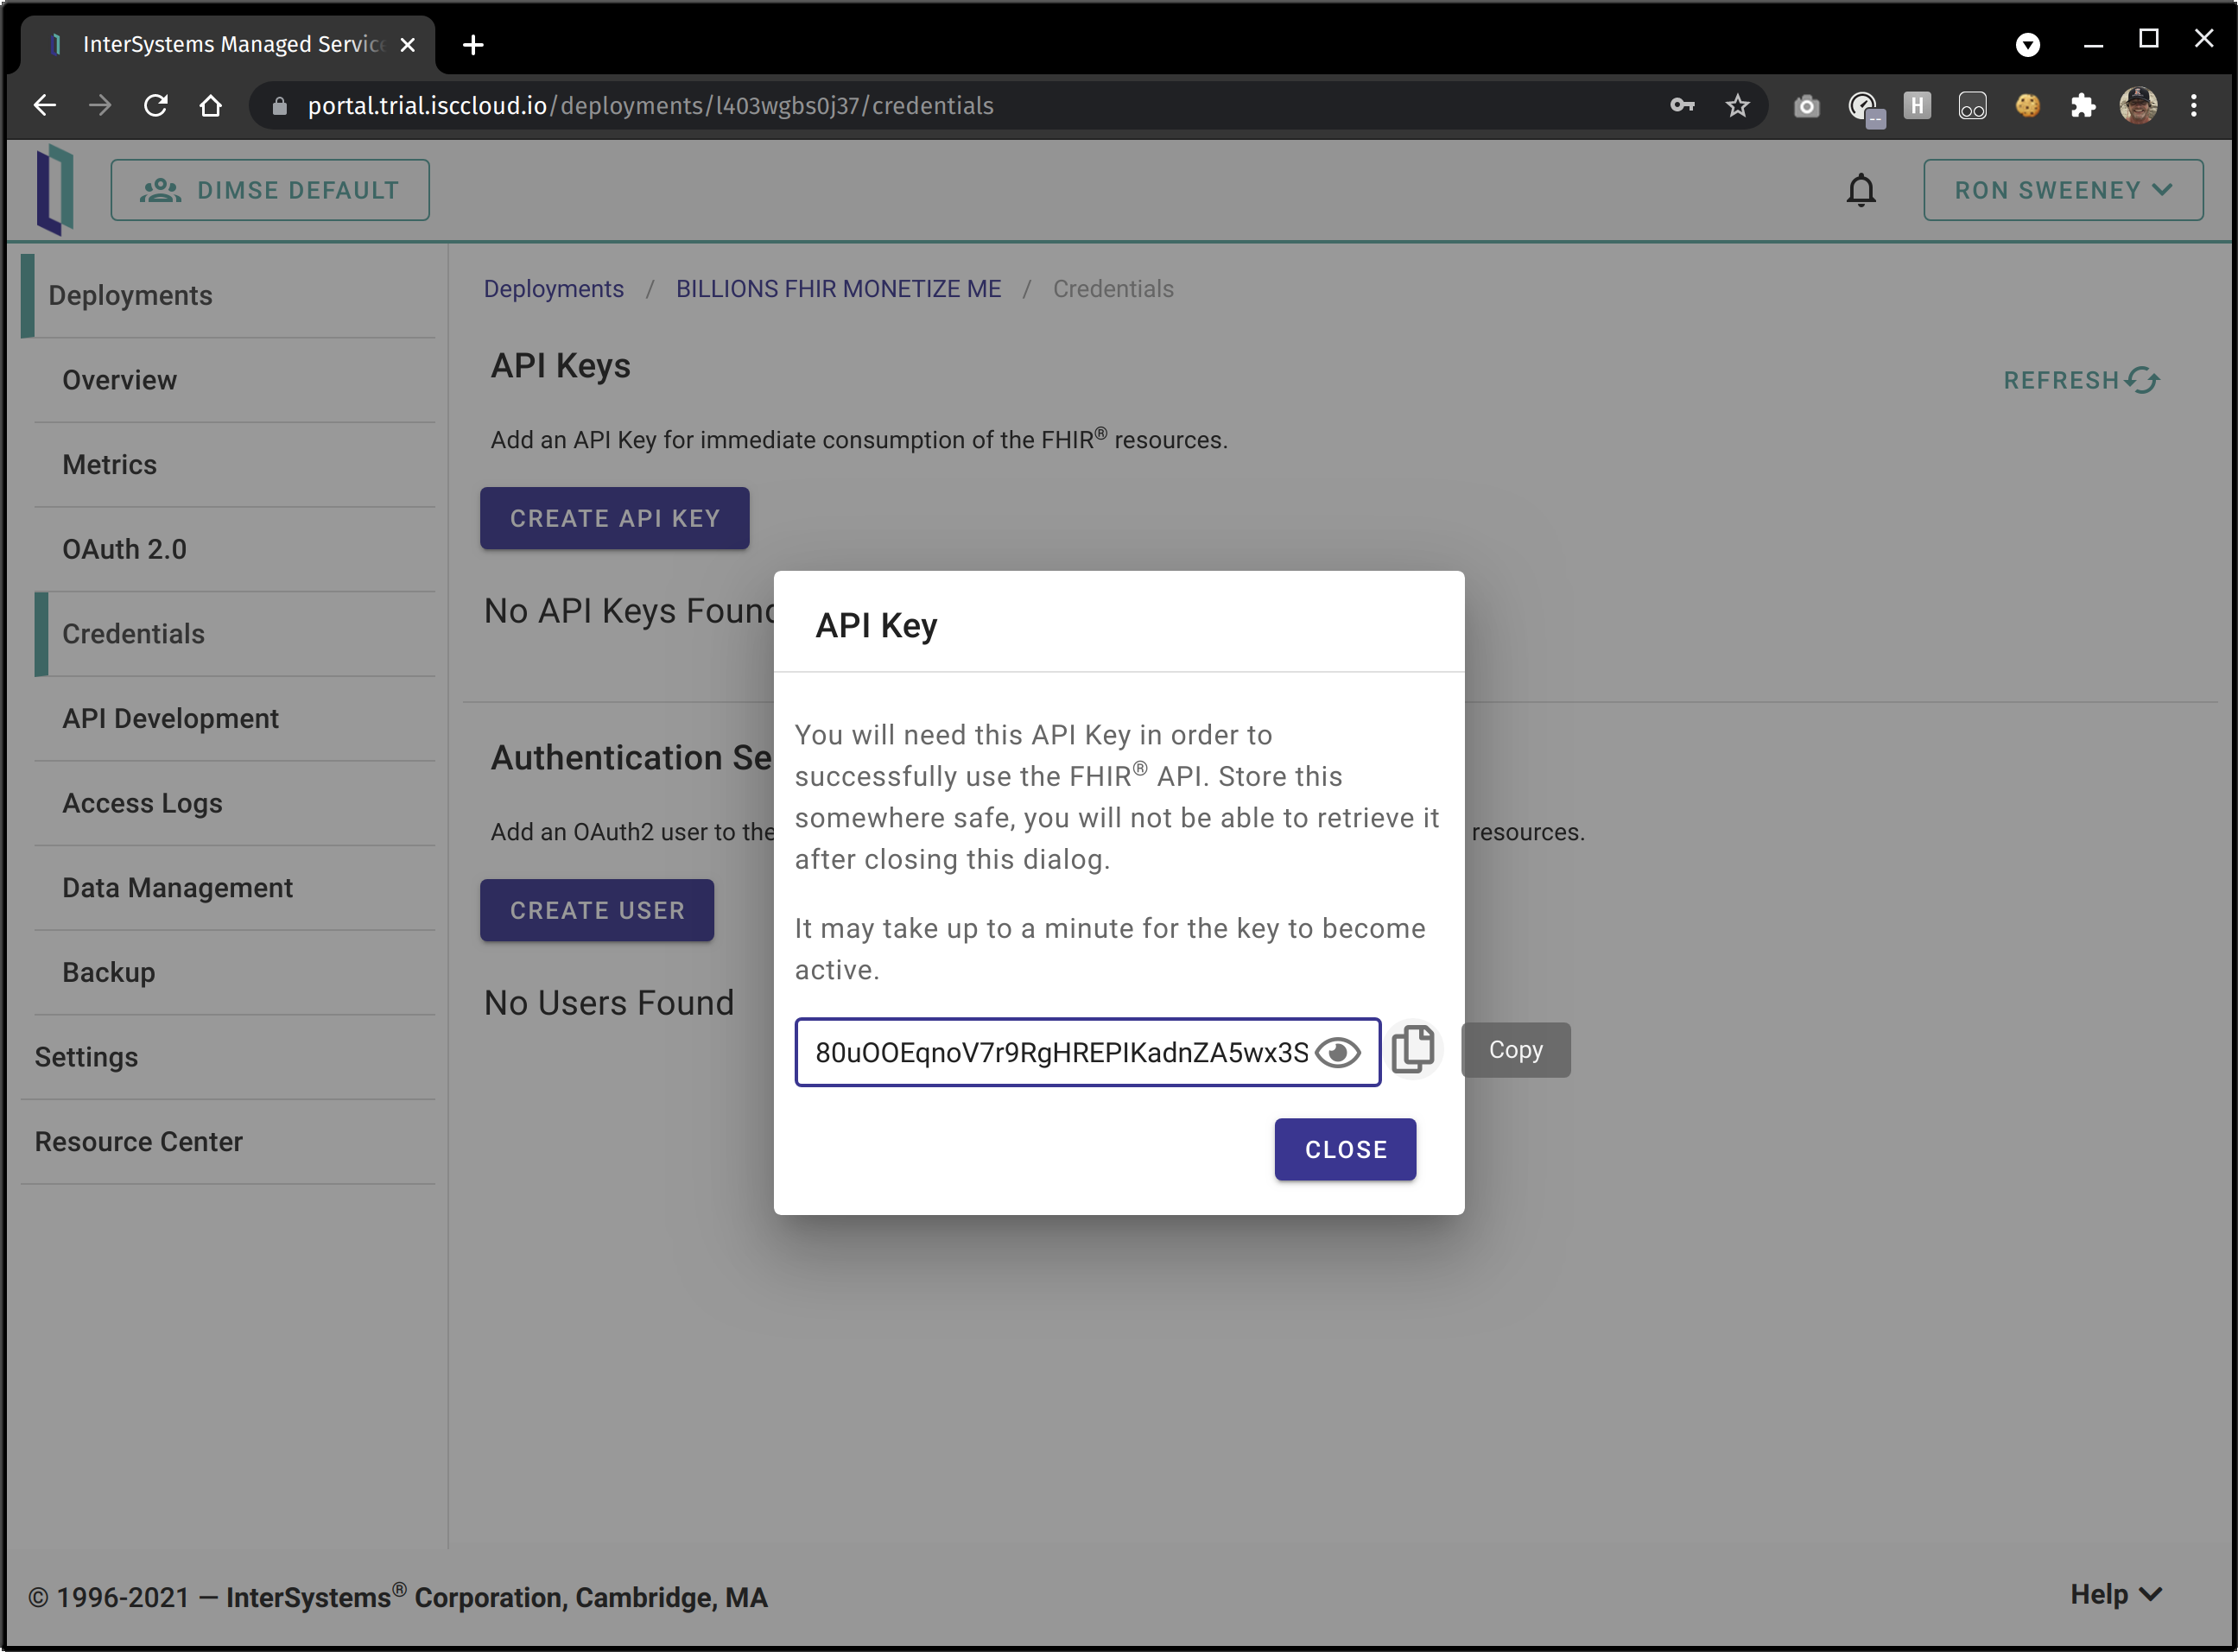Click the camera screenshot extension

click(x=1806, y=106)
